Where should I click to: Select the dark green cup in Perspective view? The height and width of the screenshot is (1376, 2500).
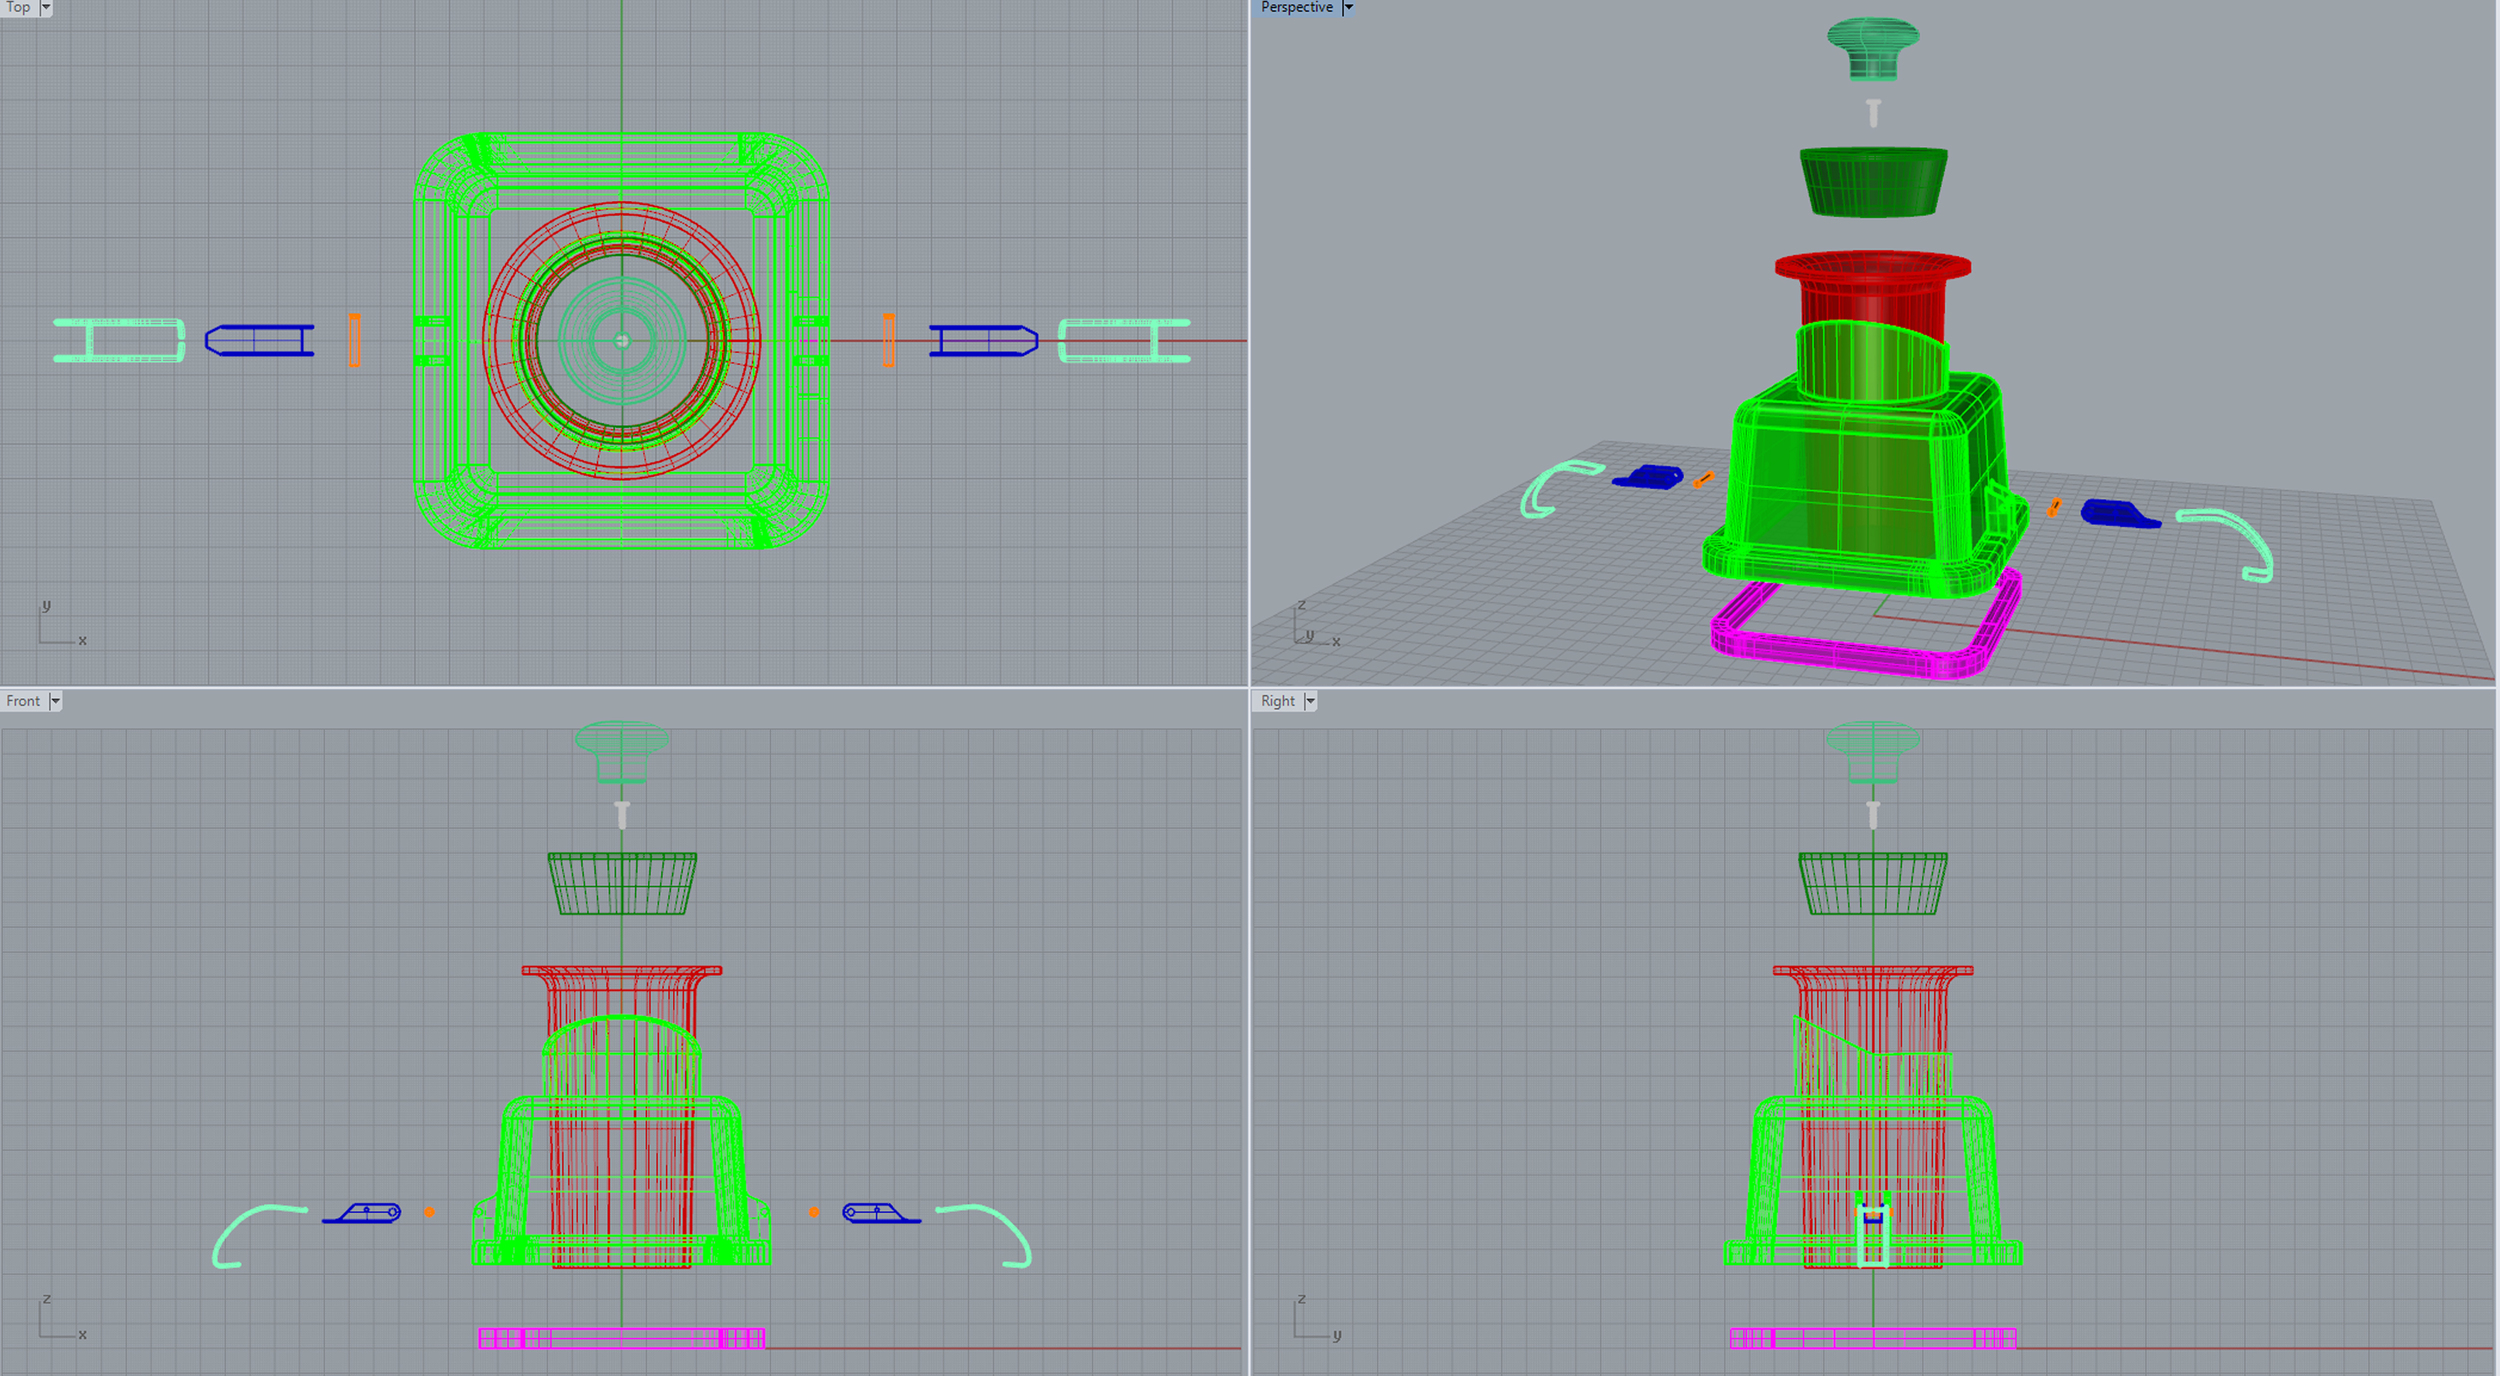coord(1873,182)
